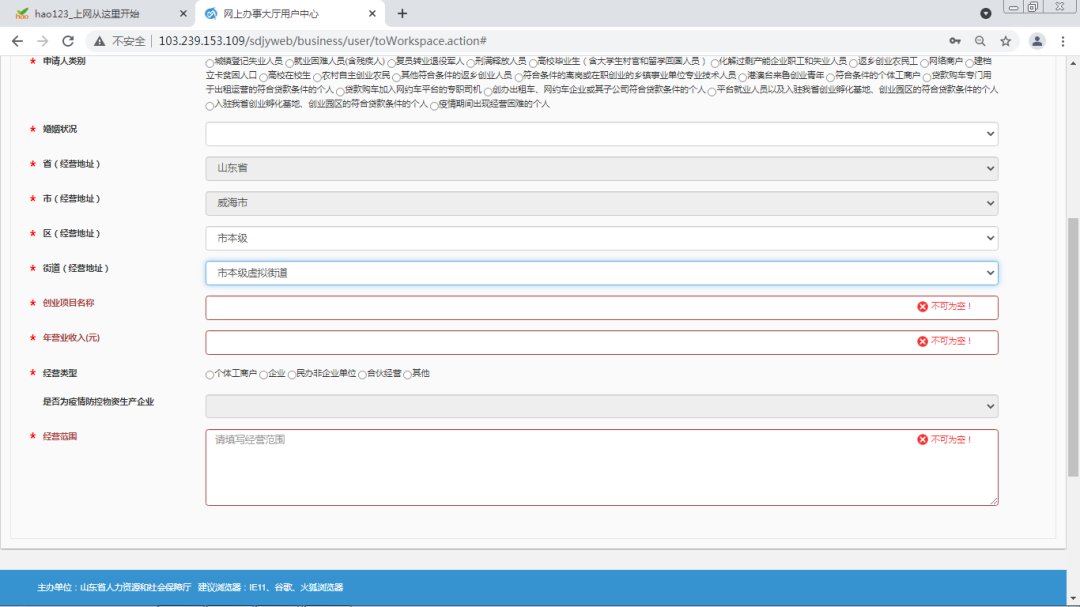Click the browser back arrow
Viewport: 1080px width, 607px height.
(x=17, y=41)
